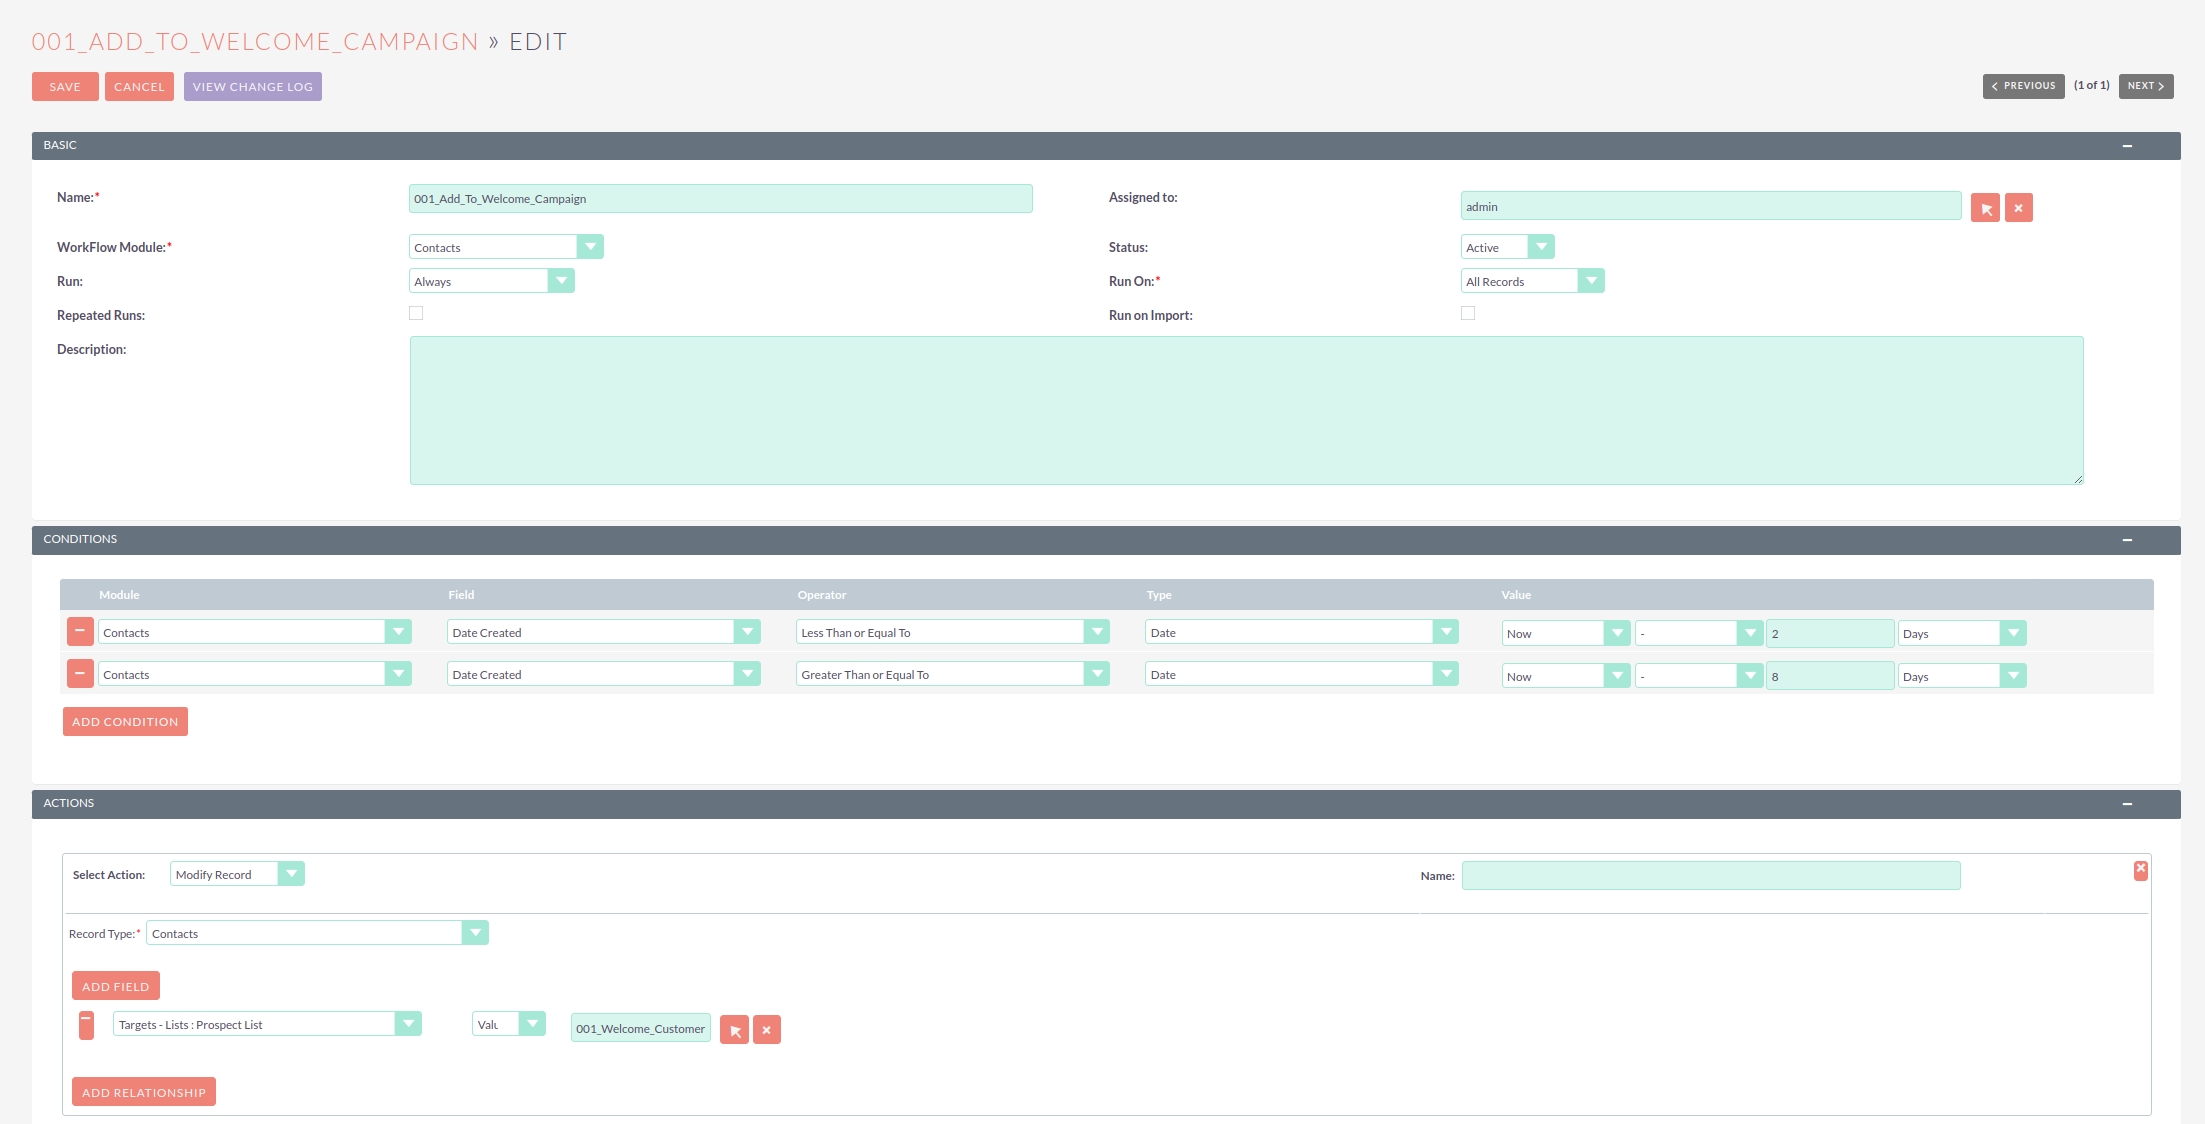Go to the Previous record
Image resolution: width=2205 pixels, height=1124 pixels.
click(2024, 86)
